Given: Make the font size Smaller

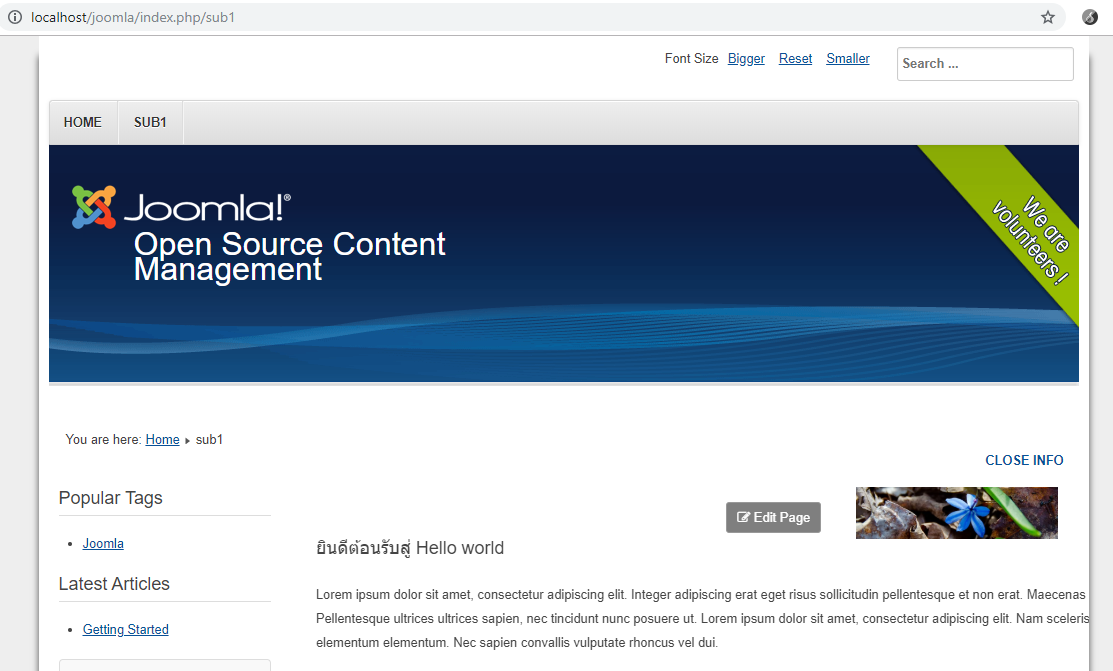Looking at the screenshot, I should 847,59.
